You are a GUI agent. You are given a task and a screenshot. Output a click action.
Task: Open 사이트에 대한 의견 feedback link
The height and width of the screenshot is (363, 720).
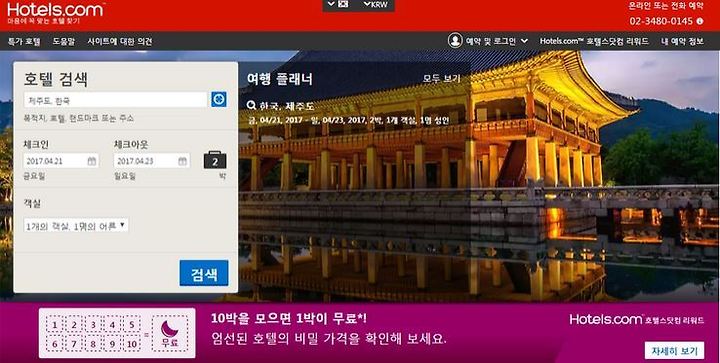(120, 41)
